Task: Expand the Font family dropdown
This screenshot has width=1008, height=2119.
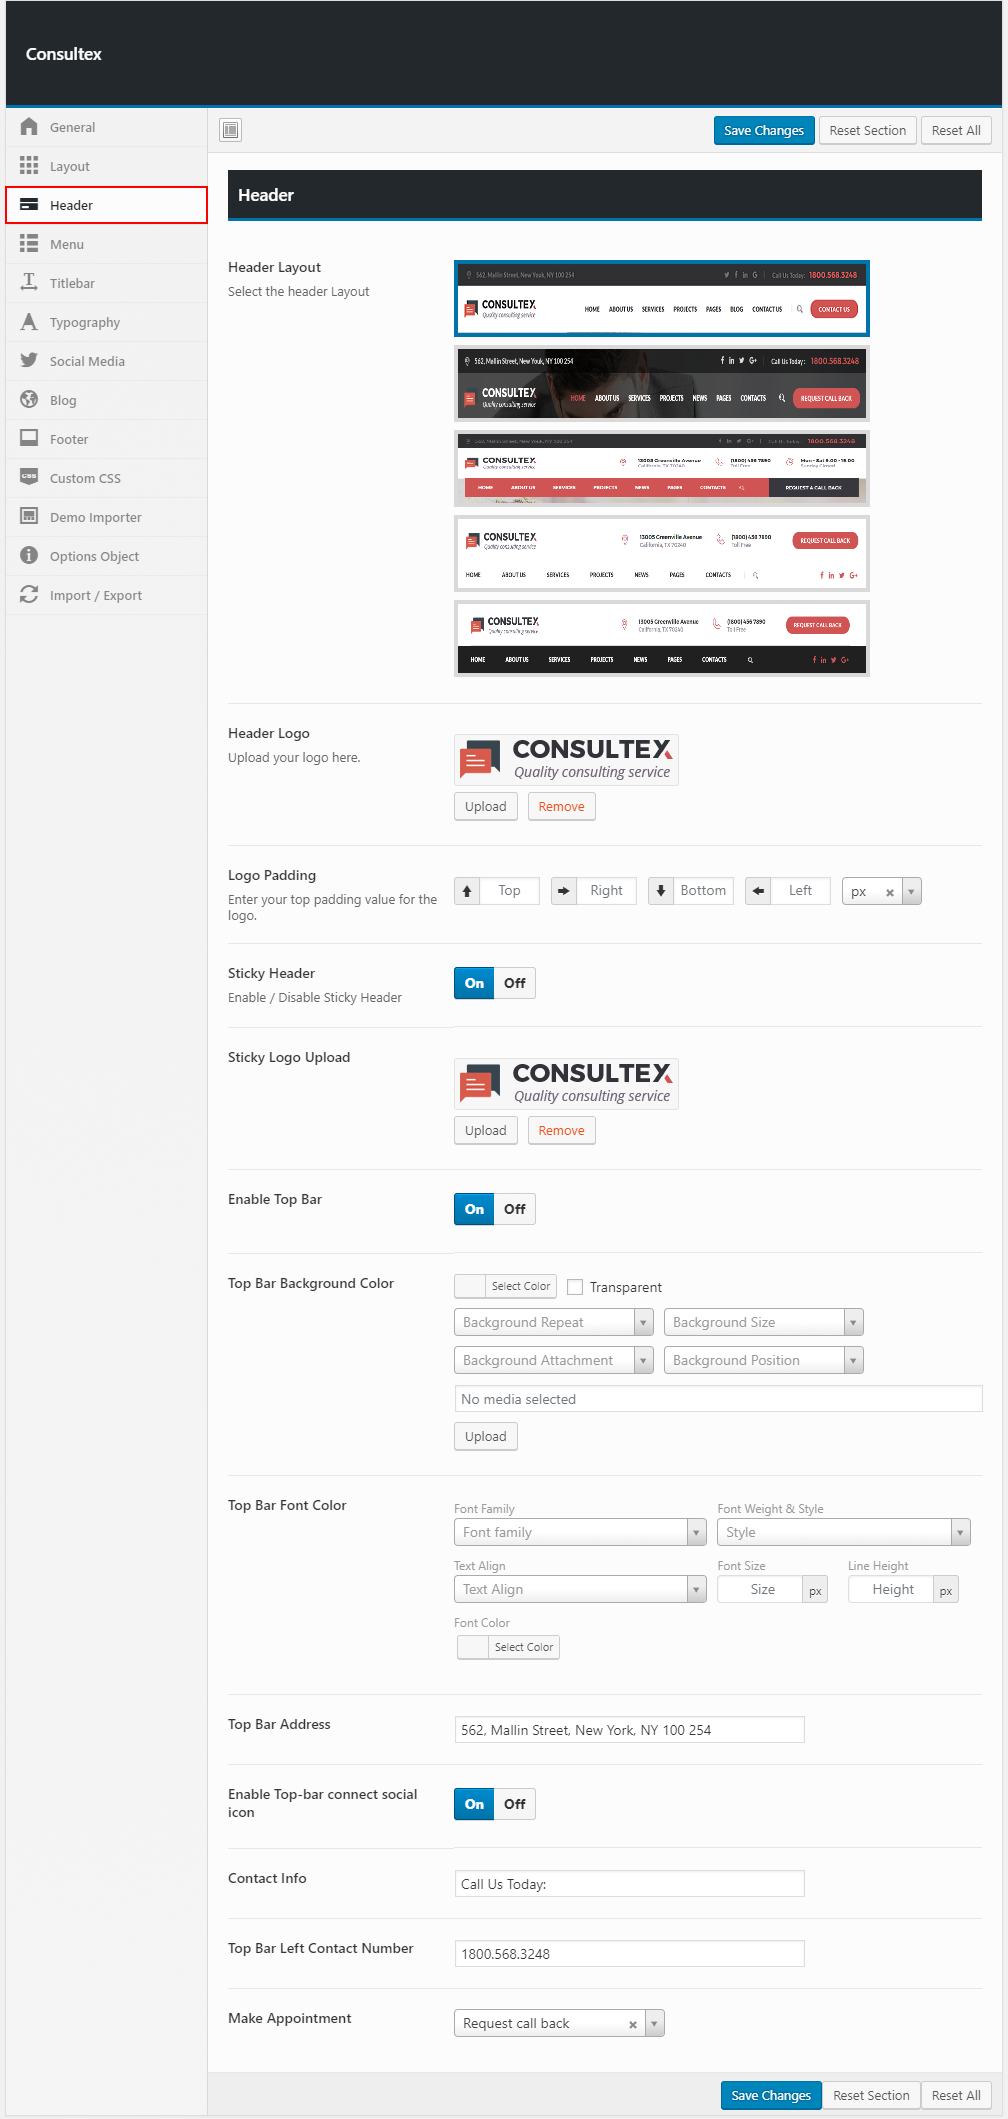Action: (x=580, y=1532)
